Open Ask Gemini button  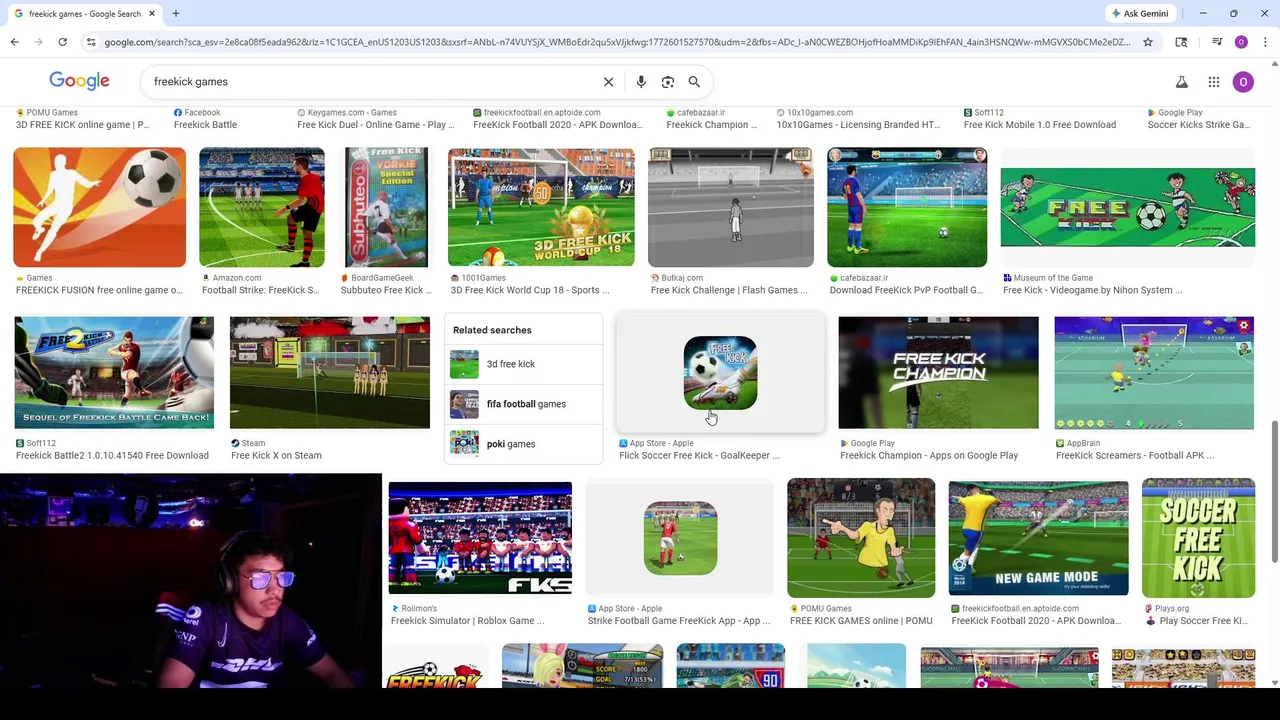click(x=1139, y=13)
